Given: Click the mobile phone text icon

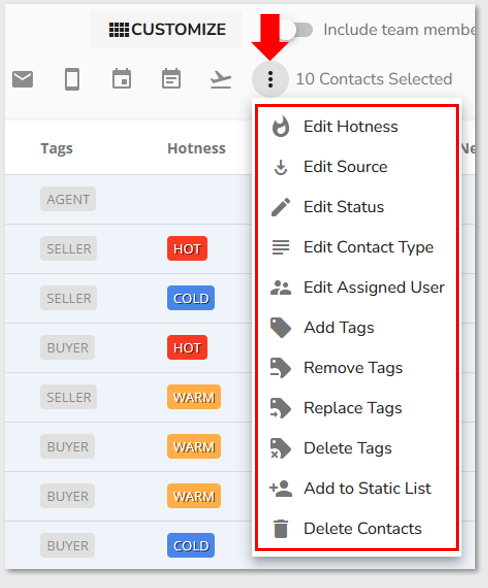Looking at the screenshot, I should tap(72, 79).
